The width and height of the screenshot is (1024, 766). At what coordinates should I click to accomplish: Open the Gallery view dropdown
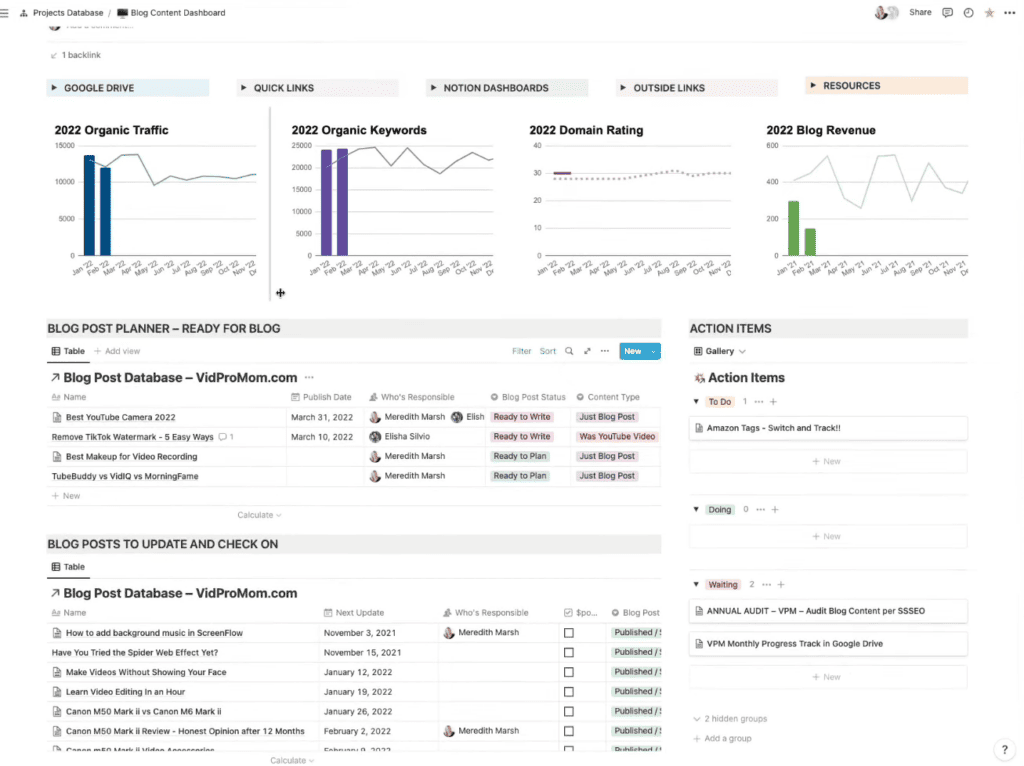coord(719,351)
